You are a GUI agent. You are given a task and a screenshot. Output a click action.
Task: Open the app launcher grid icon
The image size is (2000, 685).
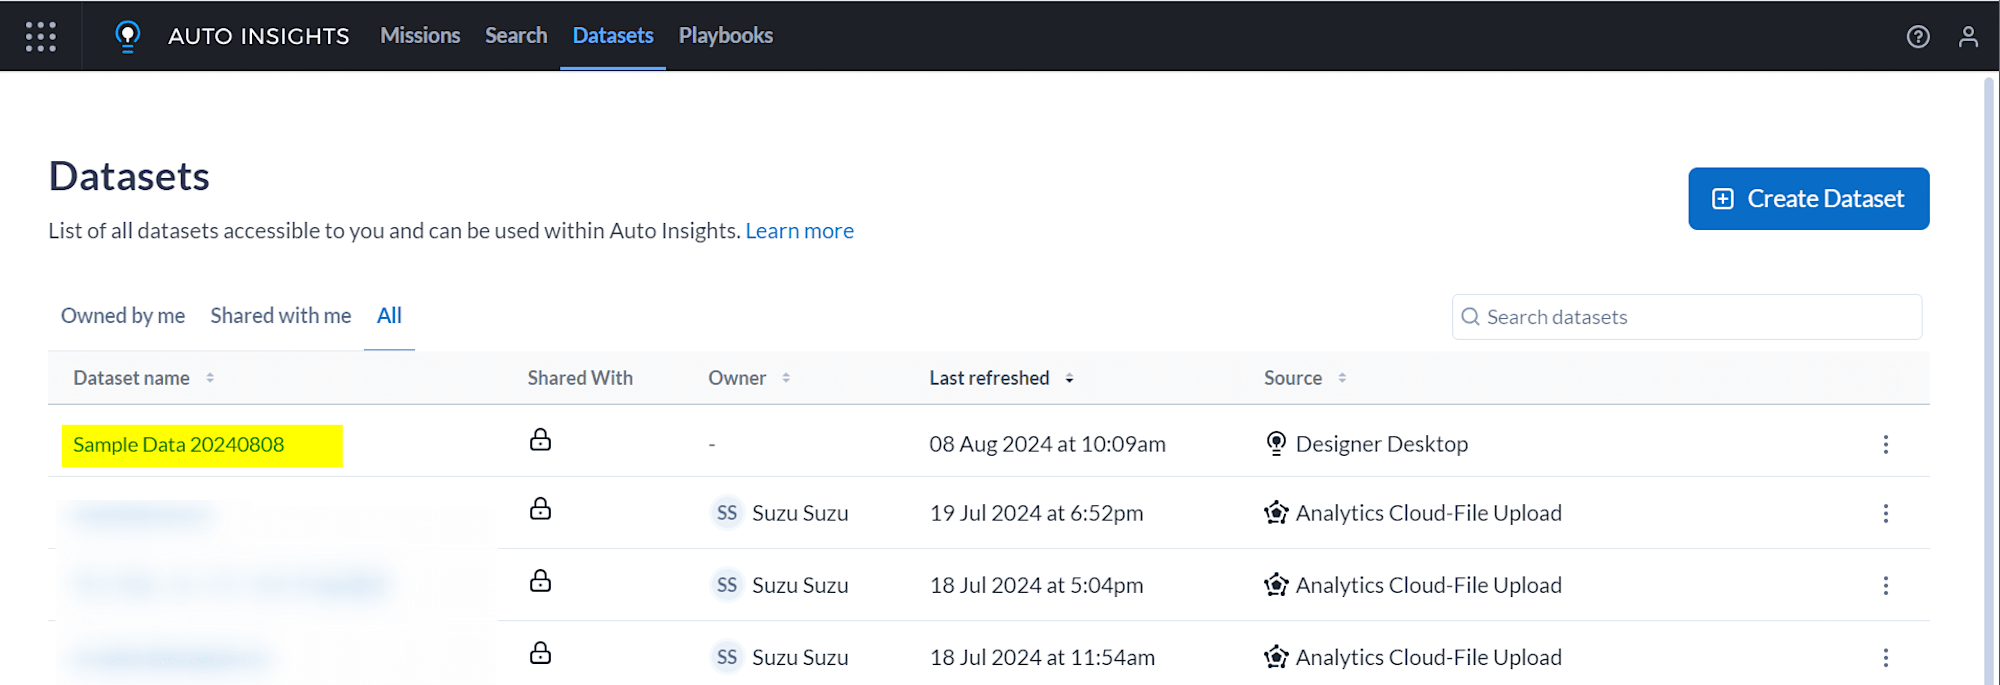click(41, 36)
